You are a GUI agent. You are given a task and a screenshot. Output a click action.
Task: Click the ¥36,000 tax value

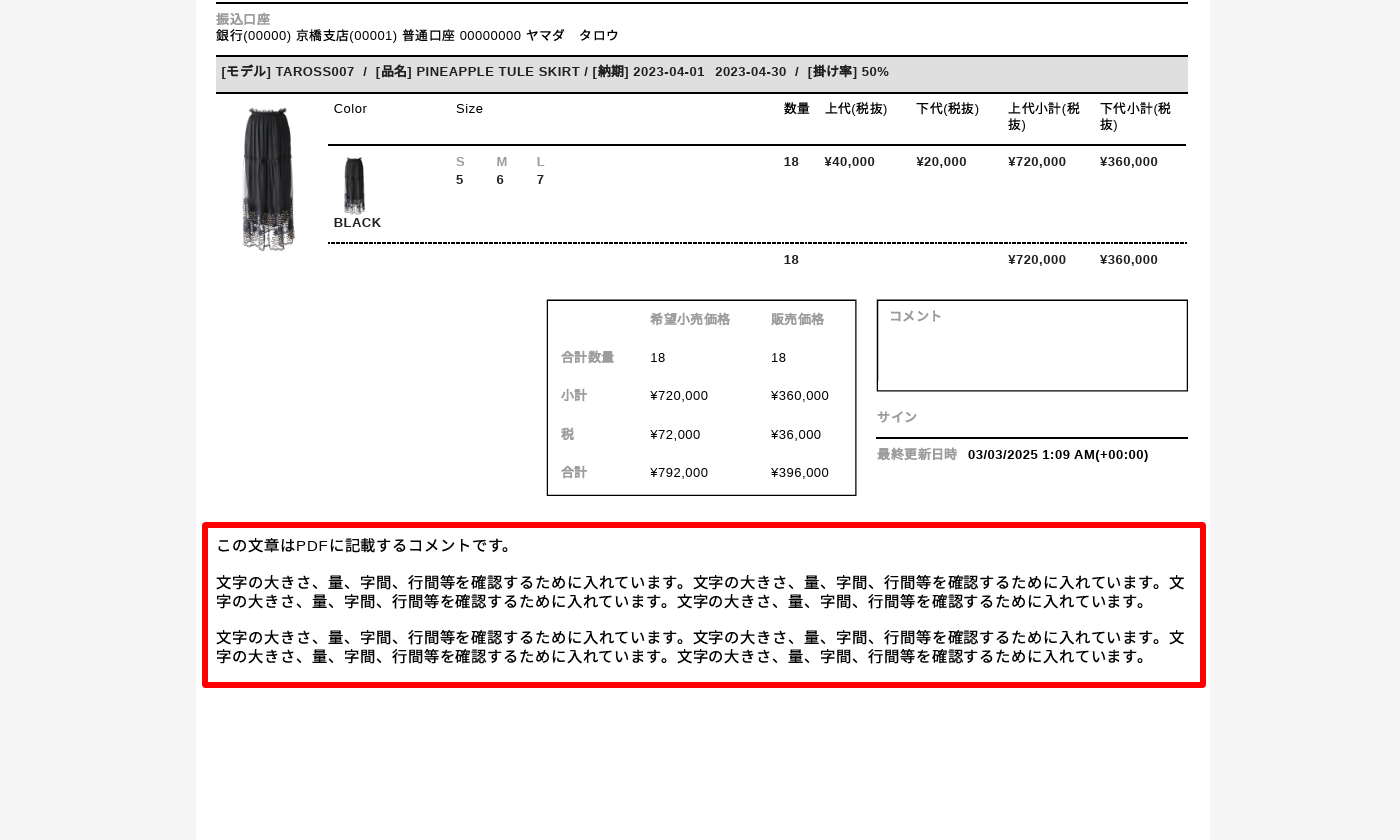[796, 434]
